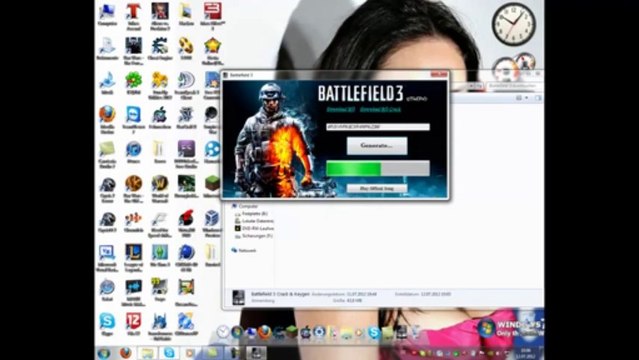Click the clock icon in the dock
The width and height of the screenshot is (639, 360).
click(223, 332)
